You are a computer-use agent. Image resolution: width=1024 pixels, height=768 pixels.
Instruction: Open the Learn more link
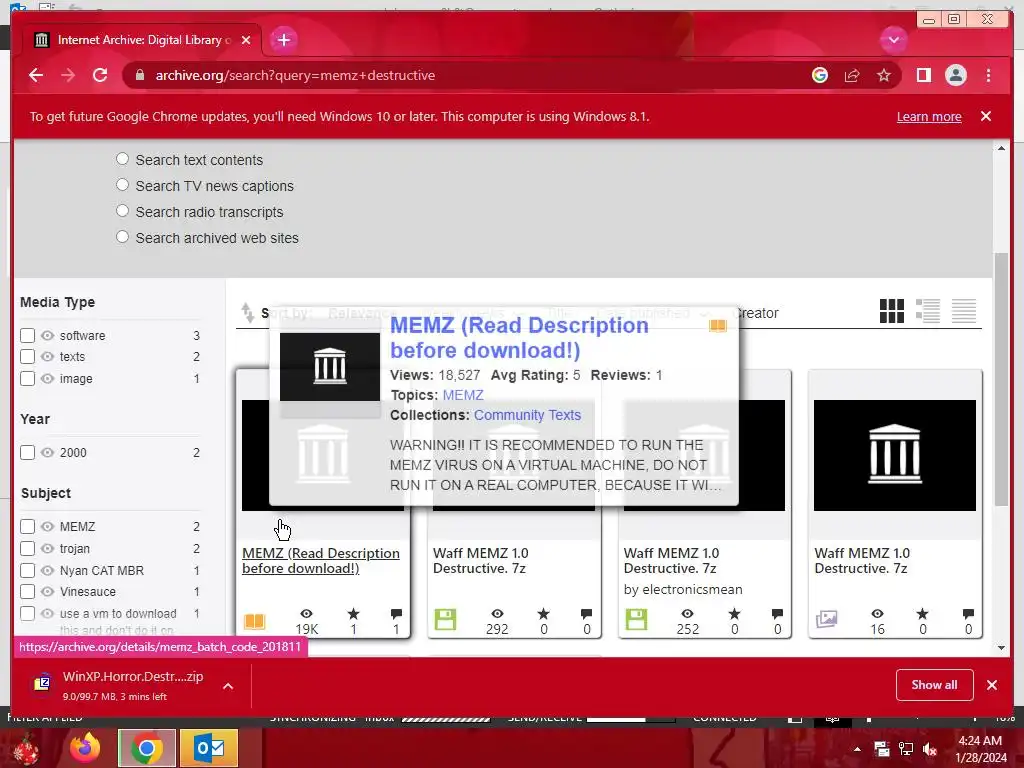tap(929, 116)
